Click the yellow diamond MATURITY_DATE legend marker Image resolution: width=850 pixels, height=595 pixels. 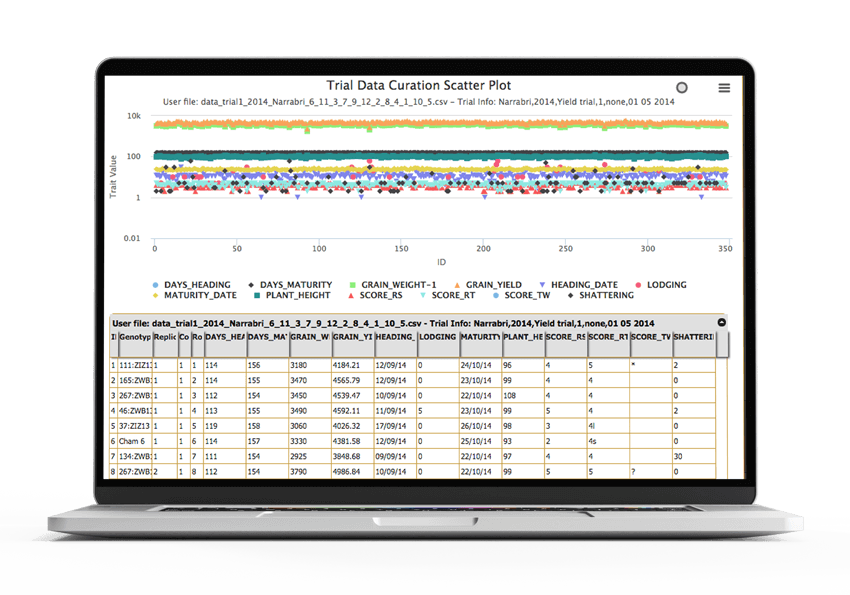pyautogui.click(x=155, y=296)
